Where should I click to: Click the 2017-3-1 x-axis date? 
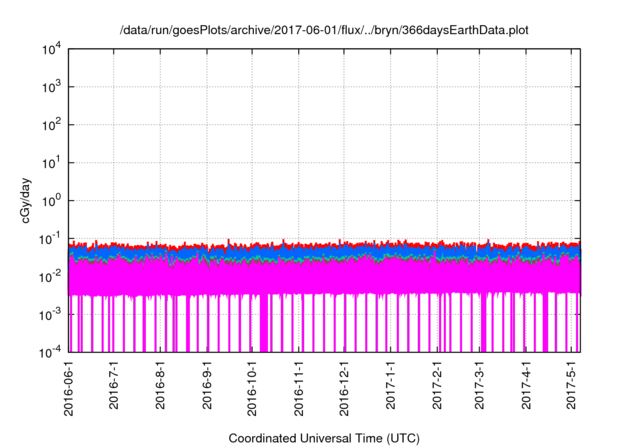point(479,385)
